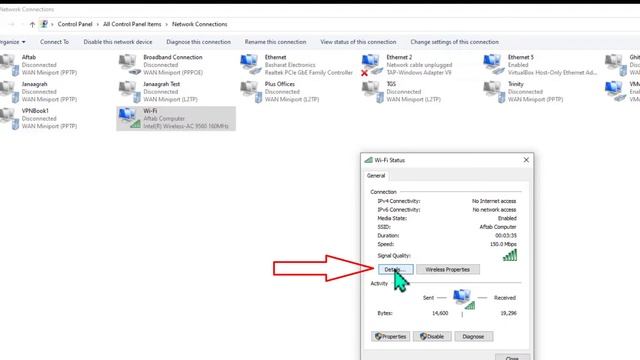This screenshot has height=360, width=640.
Task: Click Disable this network device
Action: [118, 42]
